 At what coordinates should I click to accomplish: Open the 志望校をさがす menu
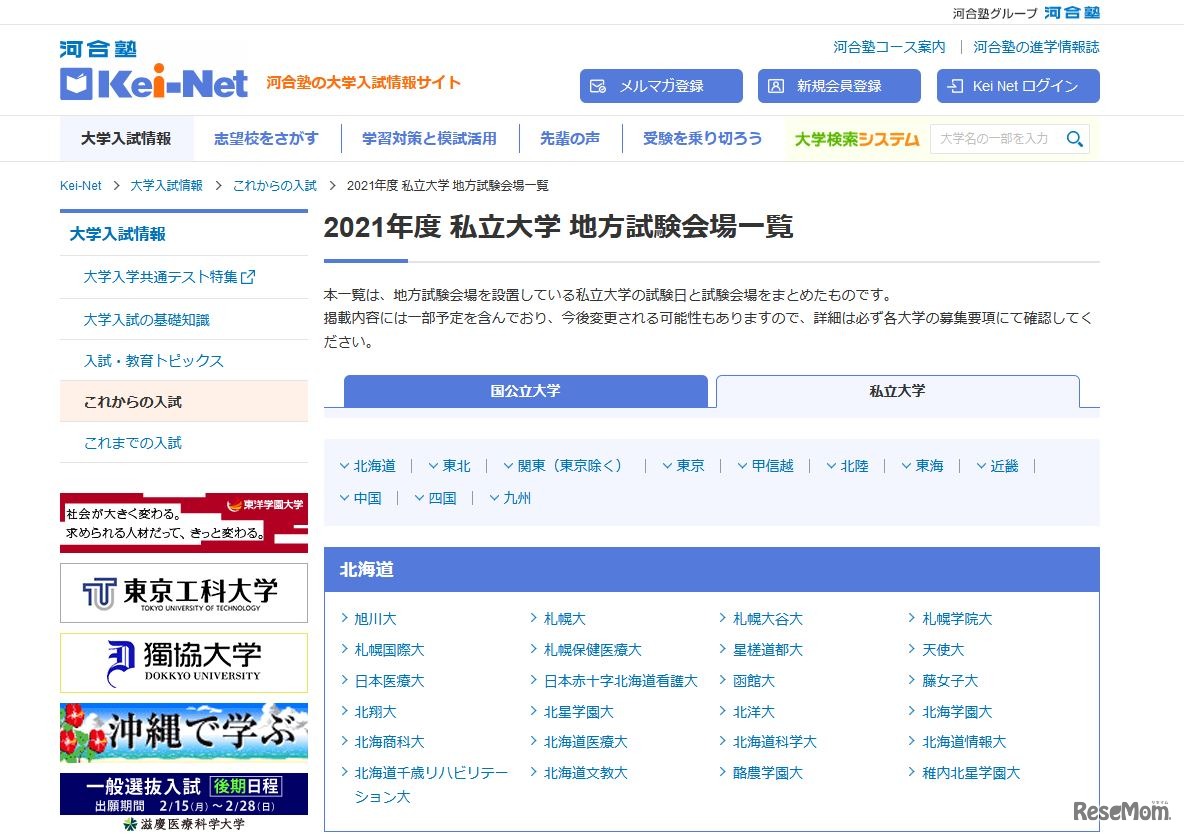(x=266, y=139)
